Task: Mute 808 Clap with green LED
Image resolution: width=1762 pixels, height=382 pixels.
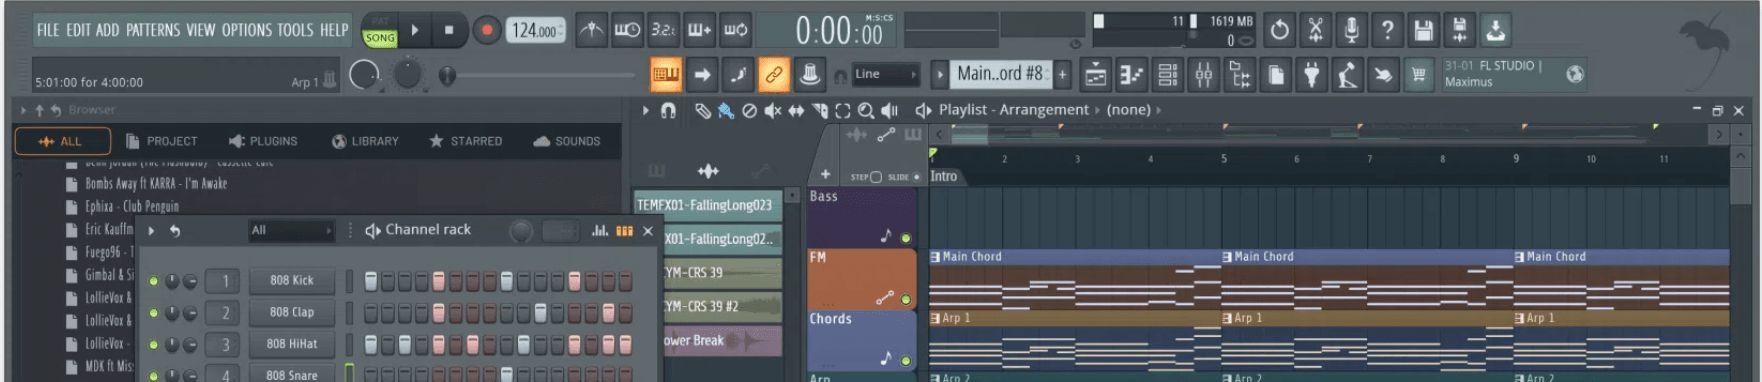Action: click(154, 314)
